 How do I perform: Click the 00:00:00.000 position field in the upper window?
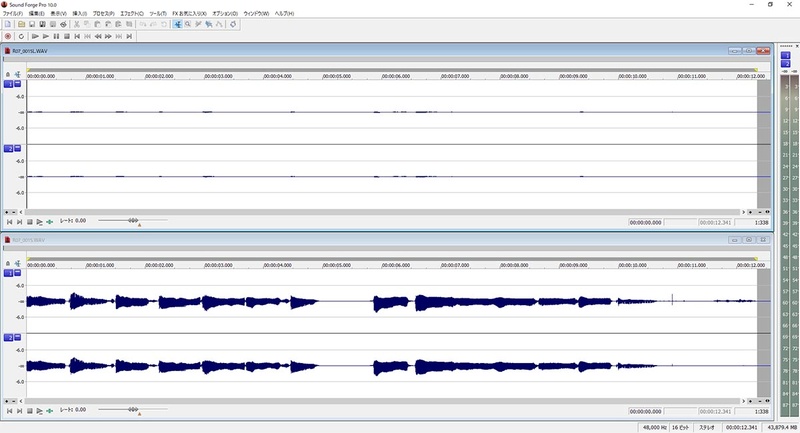645,222
